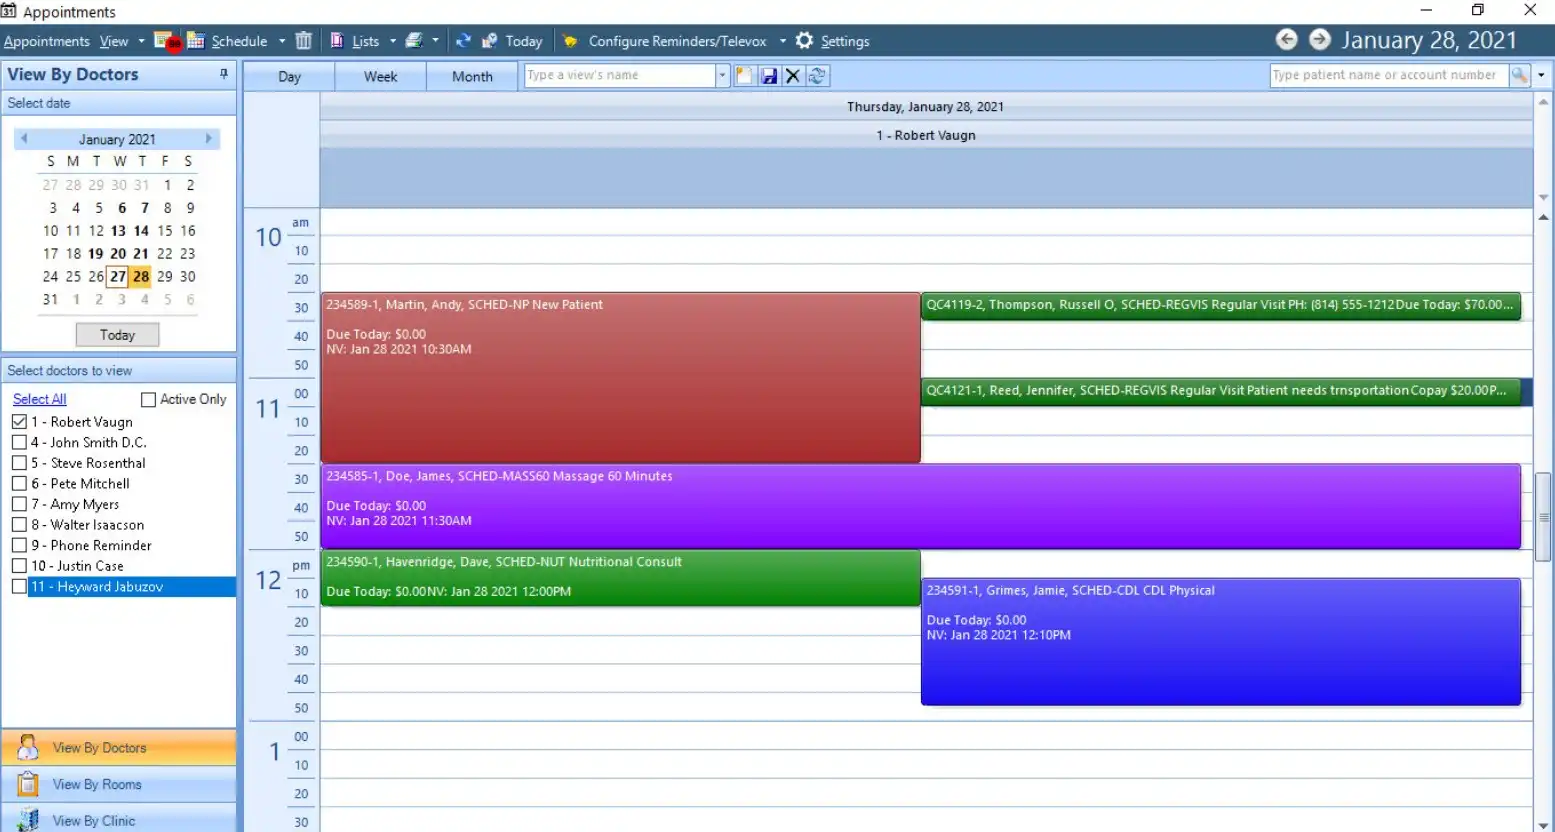Switch to the Week tab

(x=379, y=75)
